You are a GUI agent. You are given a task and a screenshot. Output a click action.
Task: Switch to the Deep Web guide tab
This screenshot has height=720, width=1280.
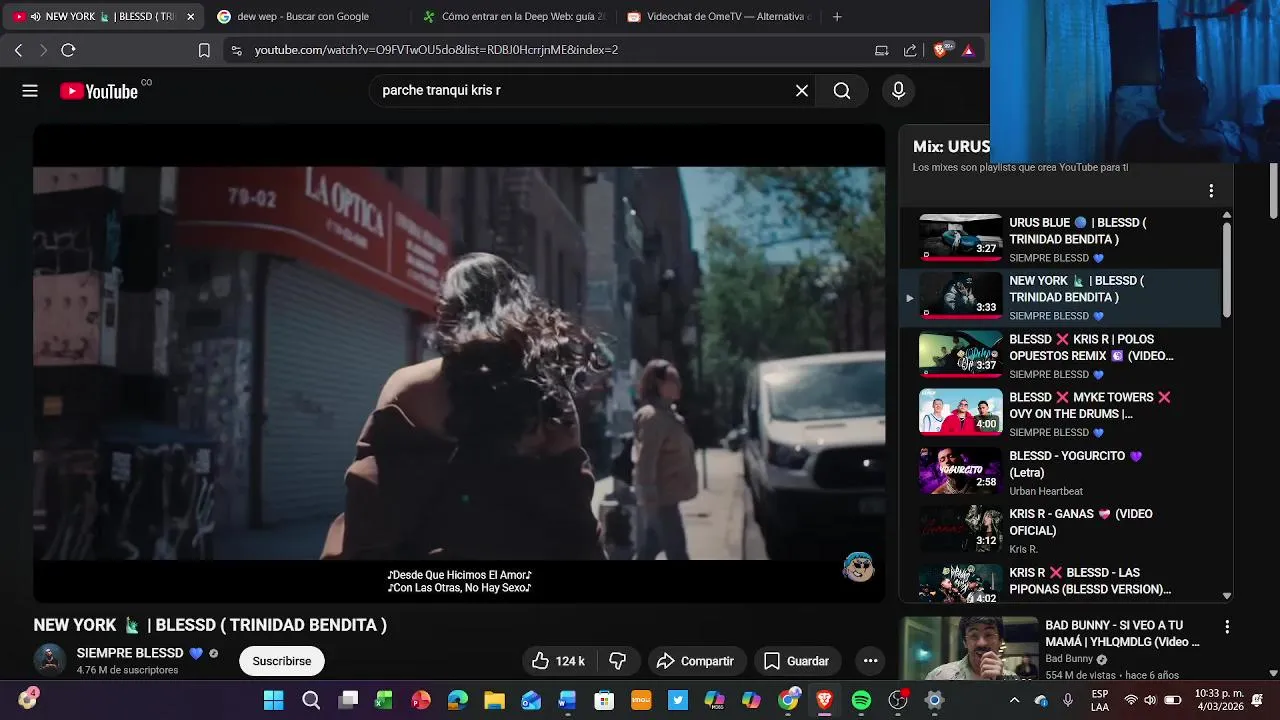[513, 16]
